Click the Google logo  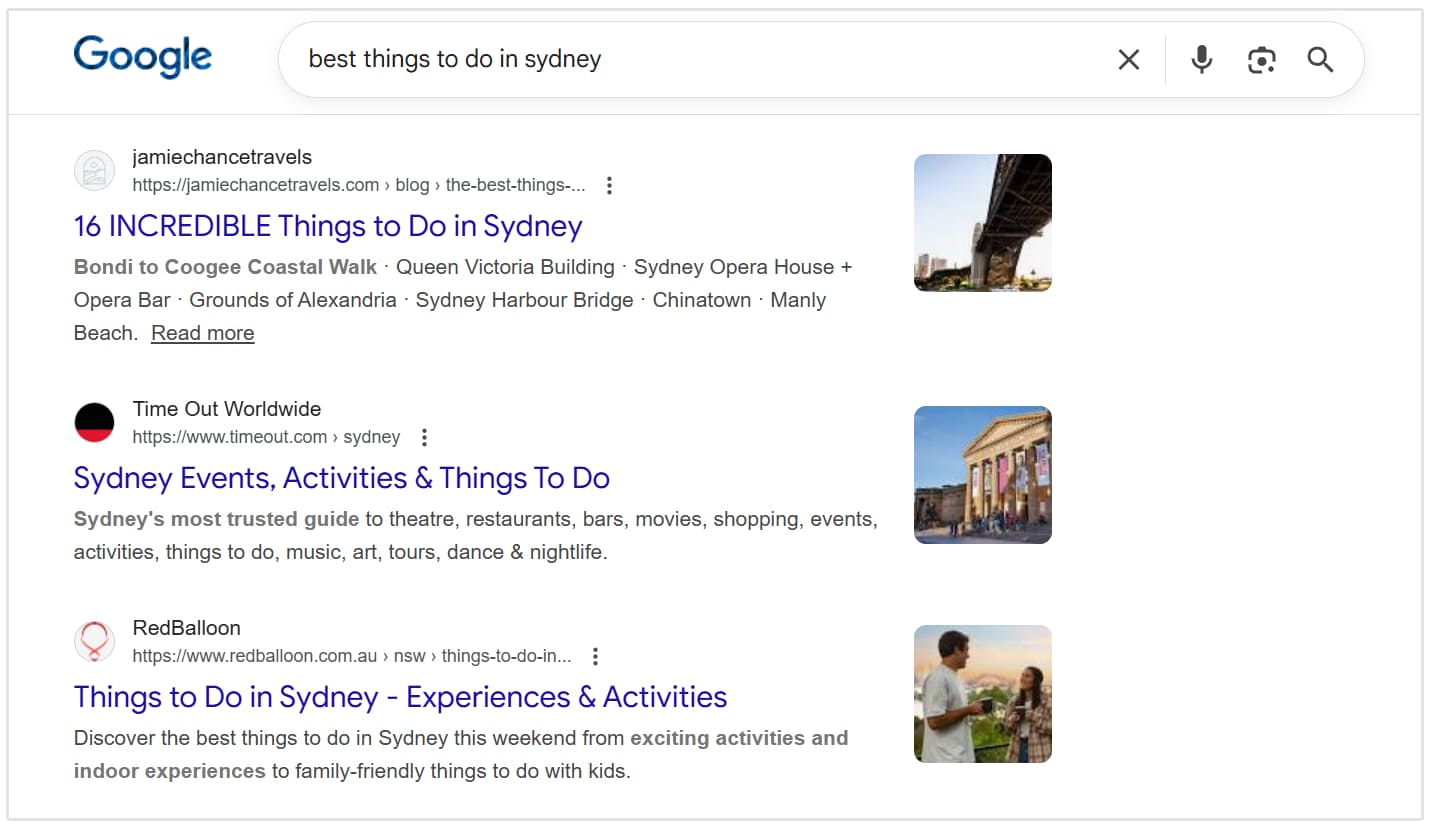[142, 57]
